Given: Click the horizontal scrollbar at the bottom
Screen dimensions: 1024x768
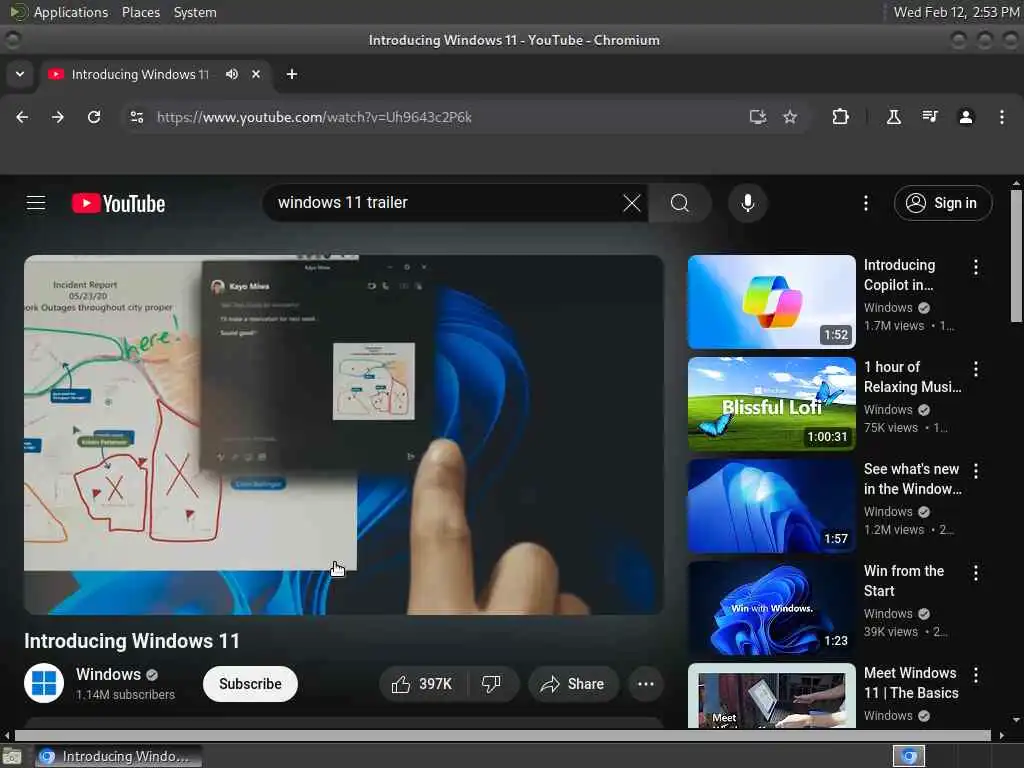Looking at the screenshot, I should 503,735.
